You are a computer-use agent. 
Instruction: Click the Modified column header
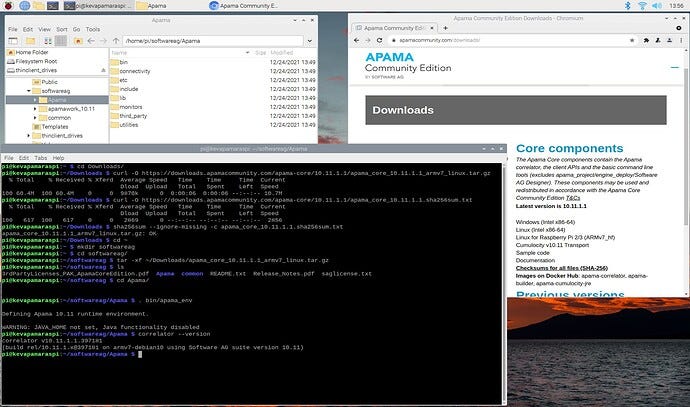click(x=282, y=52)
